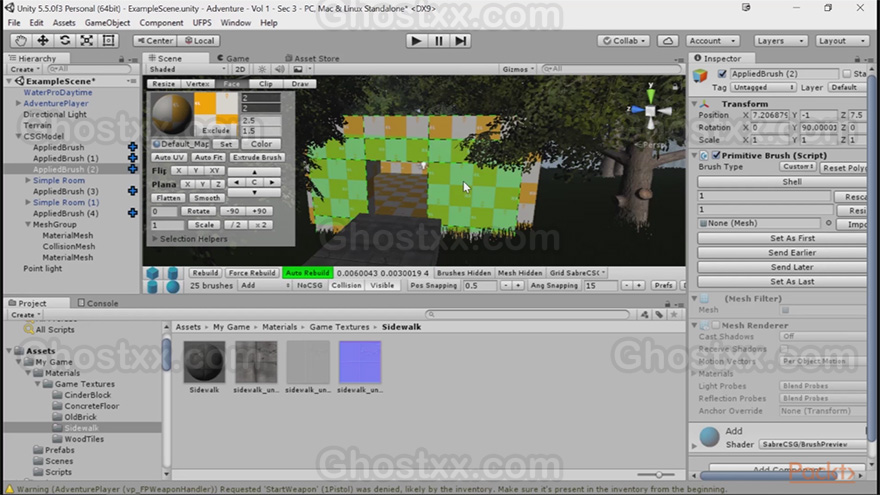
Task: Click the scene orientation gizmo
Action: 650,111
